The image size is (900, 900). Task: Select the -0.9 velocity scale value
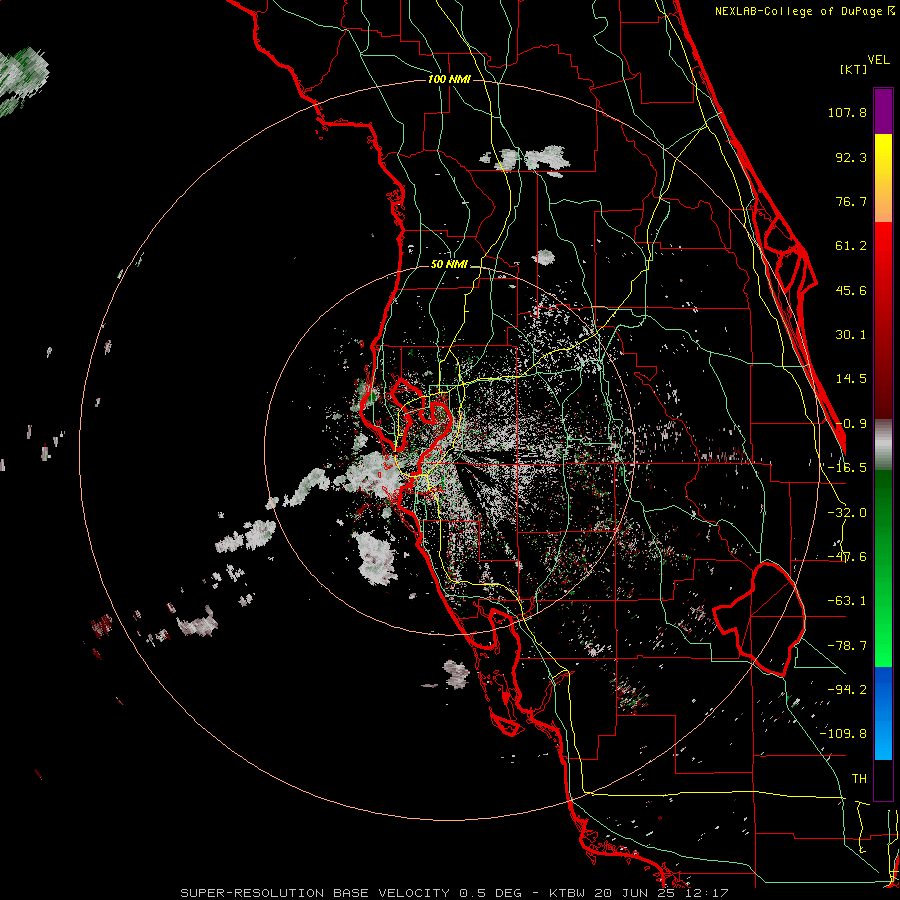(851, 424)
